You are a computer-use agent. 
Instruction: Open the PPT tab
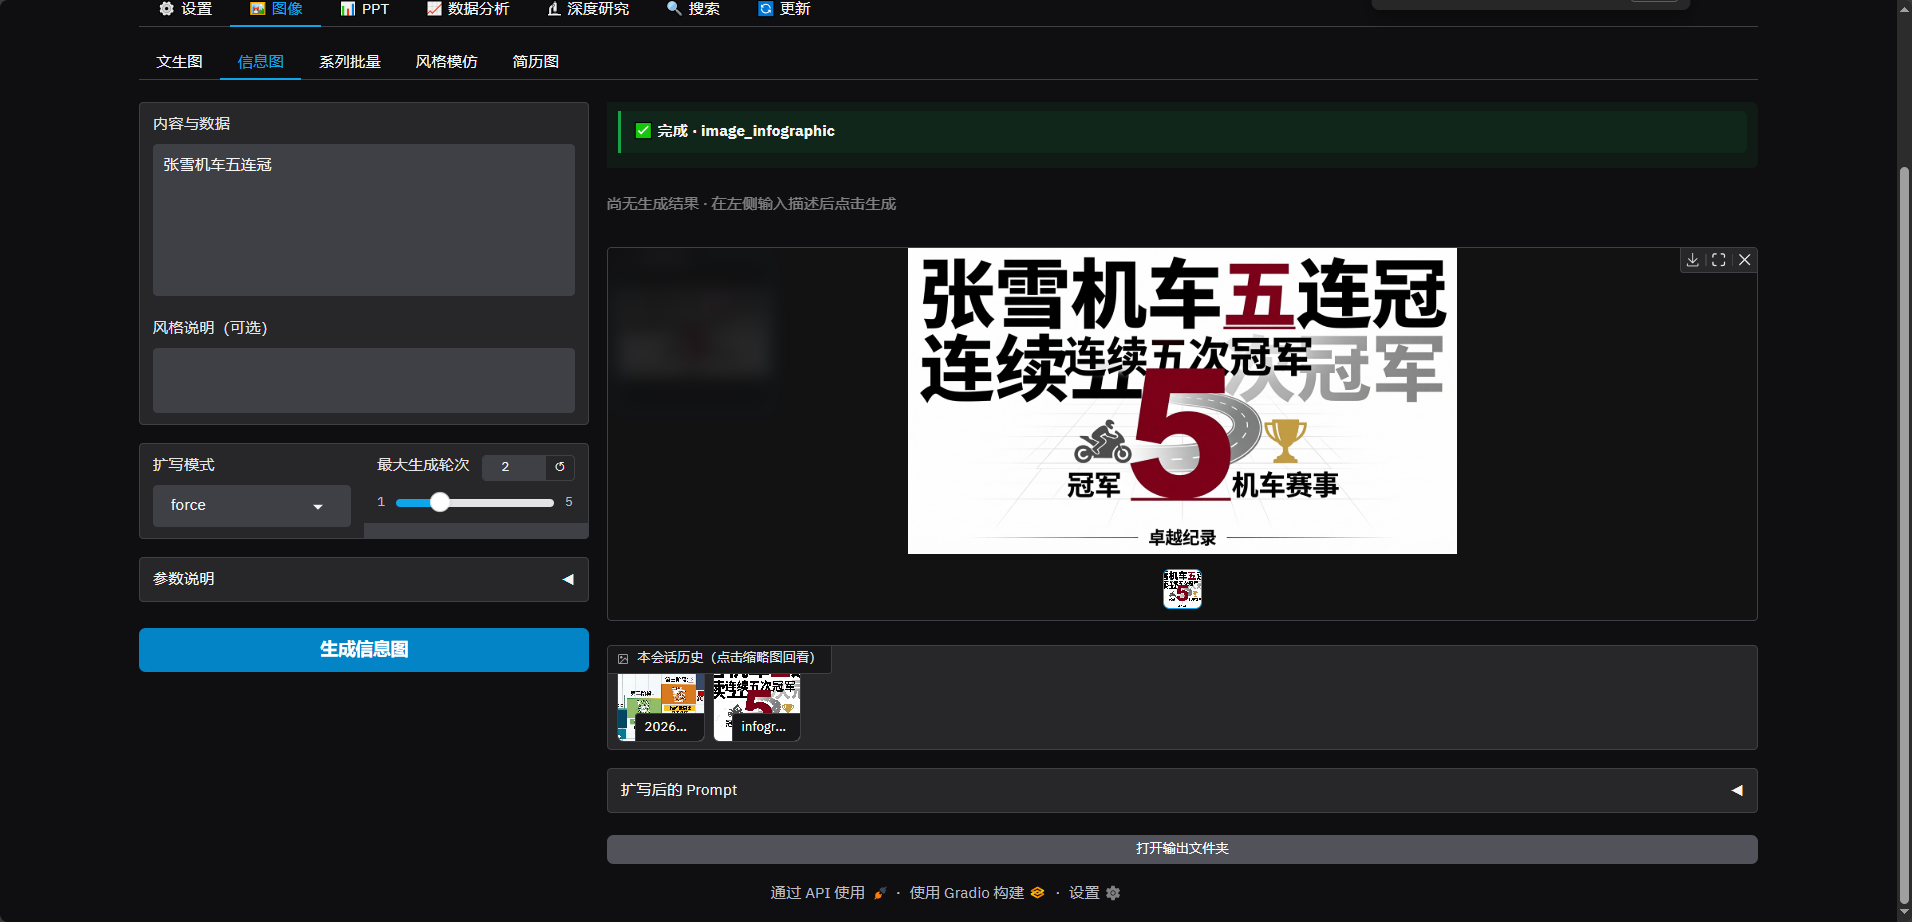click(x=364, y=9)
